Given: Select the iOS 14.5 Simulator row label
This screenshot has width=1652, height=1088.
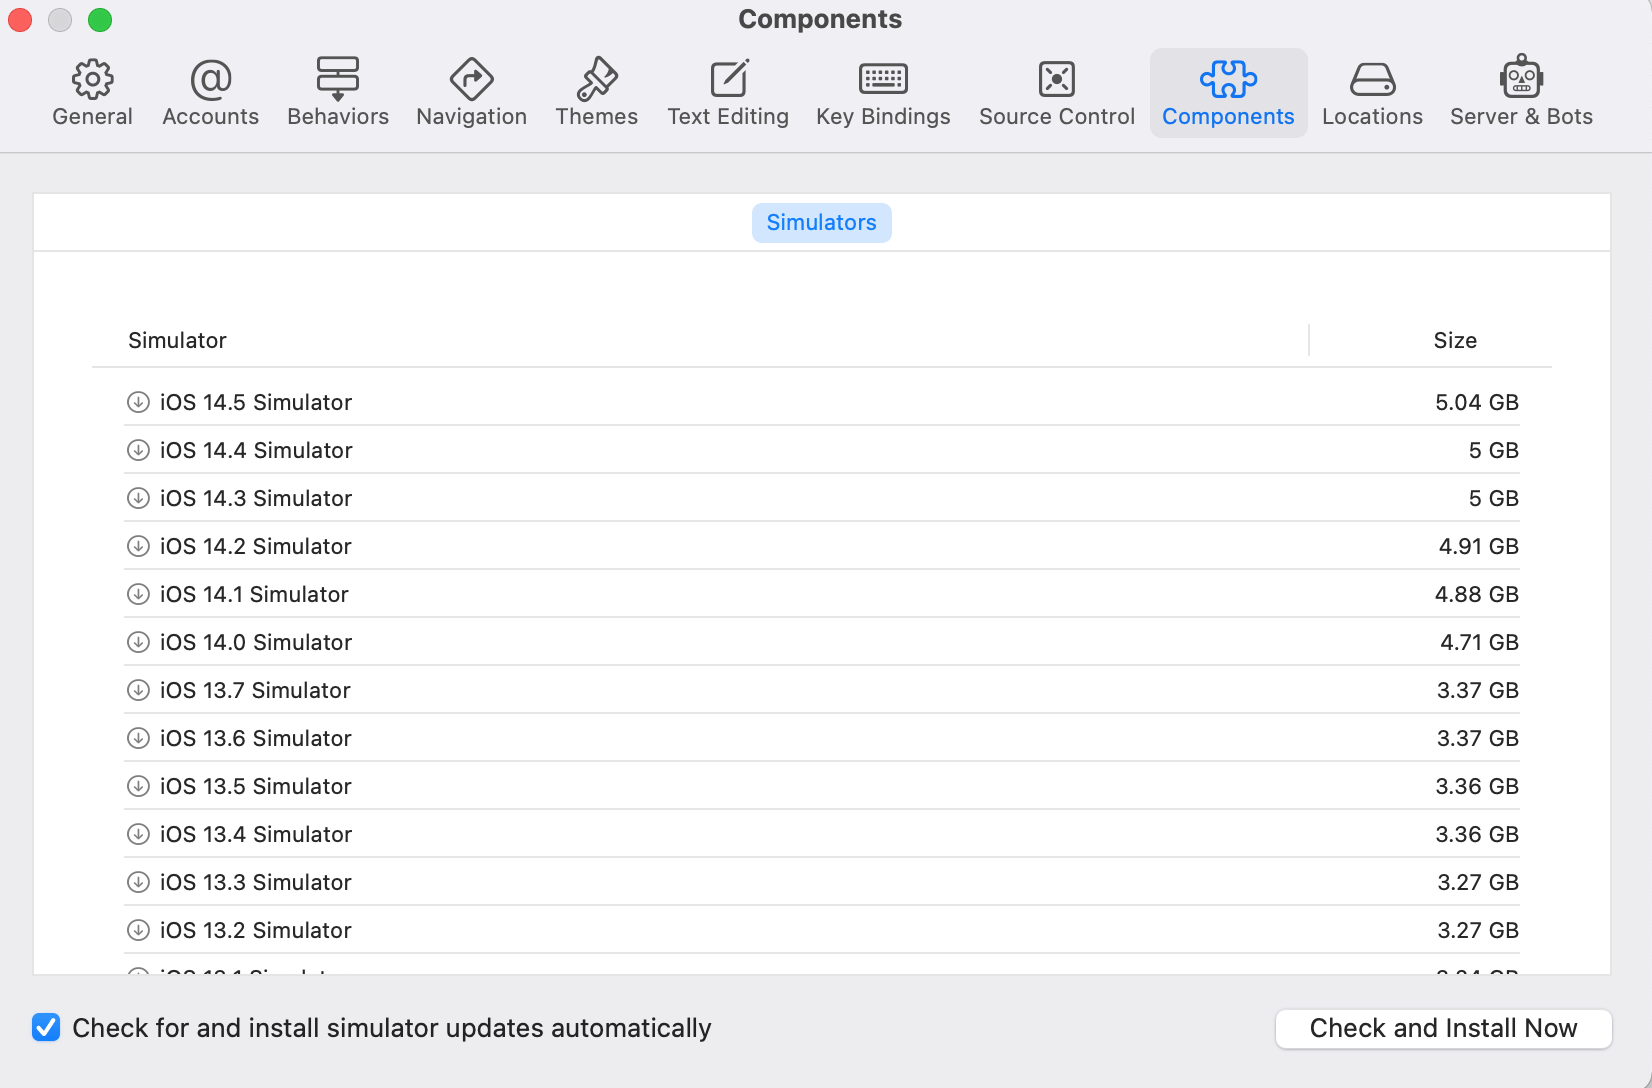Looking at the screenshot, I should point(256,402).
